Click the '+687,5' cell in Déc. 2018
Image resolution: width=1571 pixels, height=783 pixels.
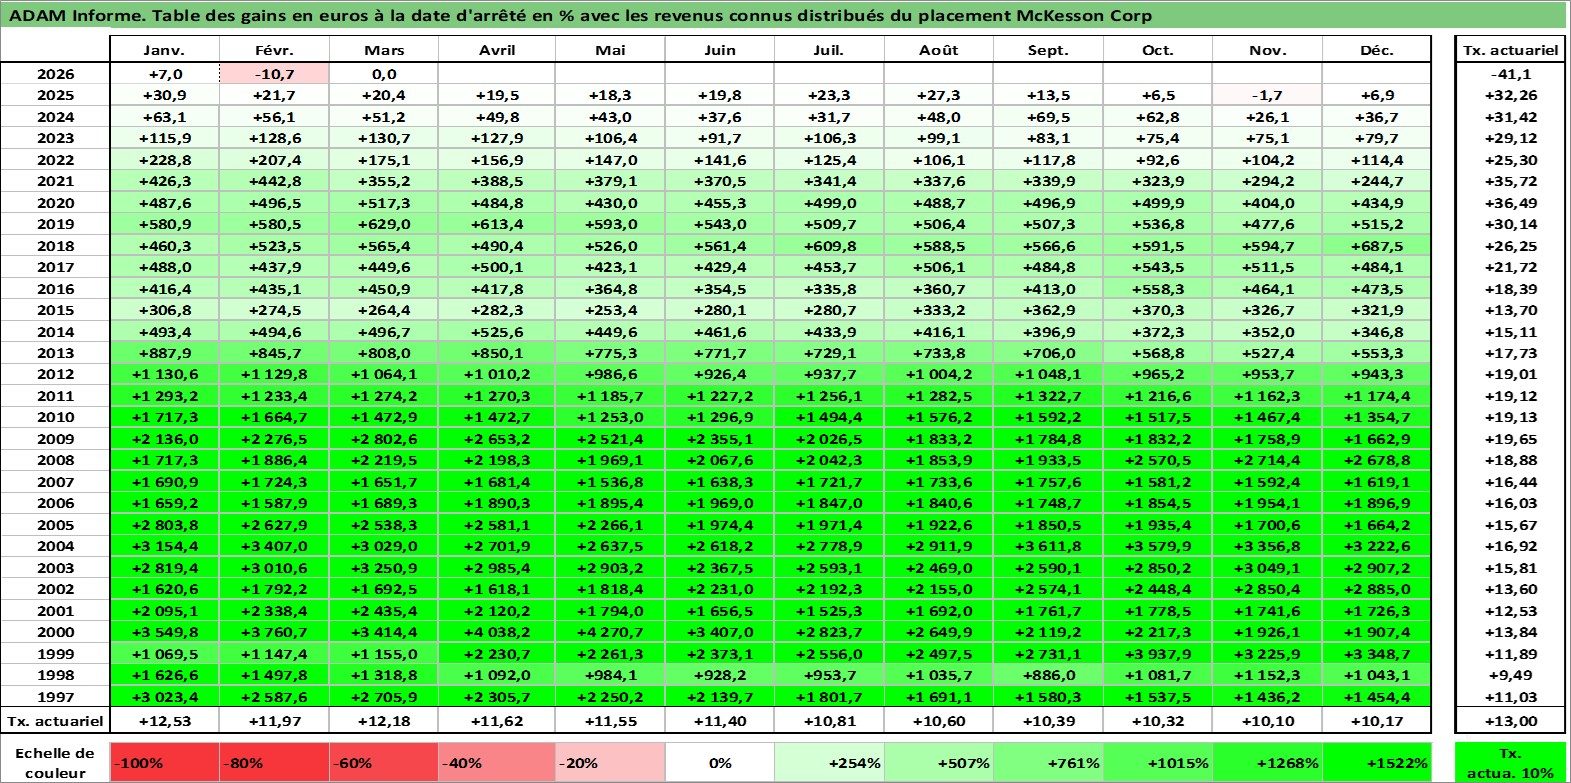[x=1377, y=246]
